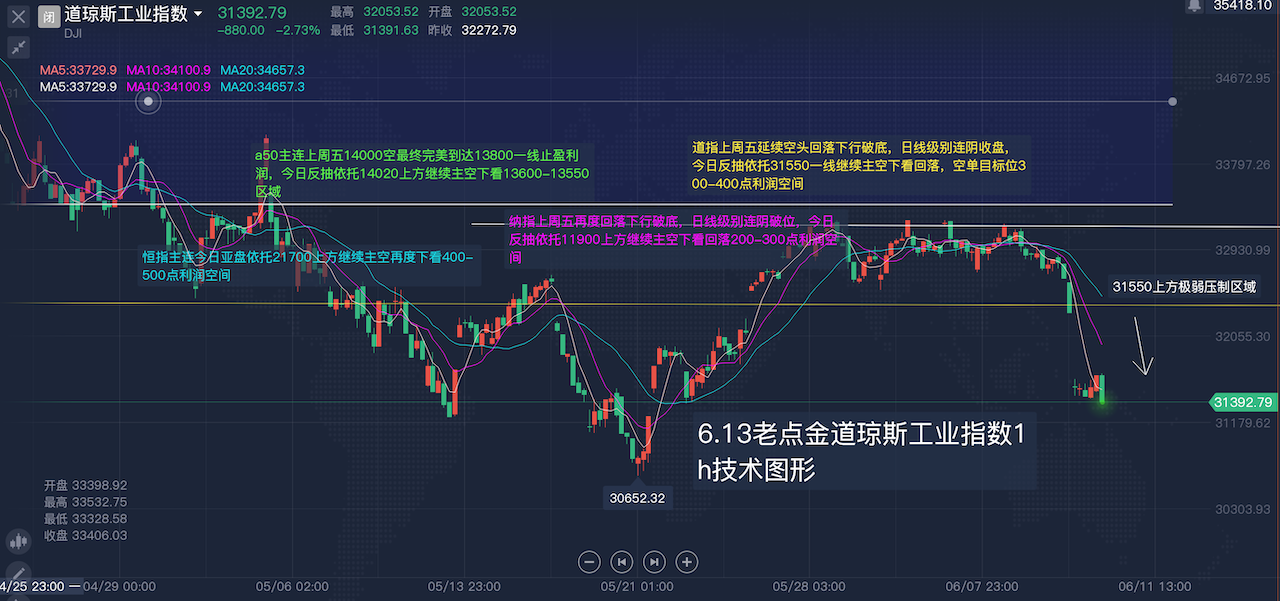Click the red MA5:33729.9 indicator label
Image resolution: width=1280 pixels, height=601 pixels.
(x=78, y=70)
